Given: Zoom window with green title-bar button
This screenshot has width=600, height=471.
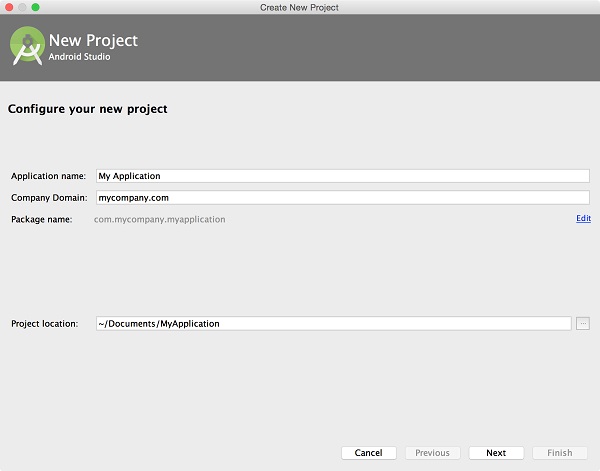Looking at the screenshot, I should coord(36,7).
